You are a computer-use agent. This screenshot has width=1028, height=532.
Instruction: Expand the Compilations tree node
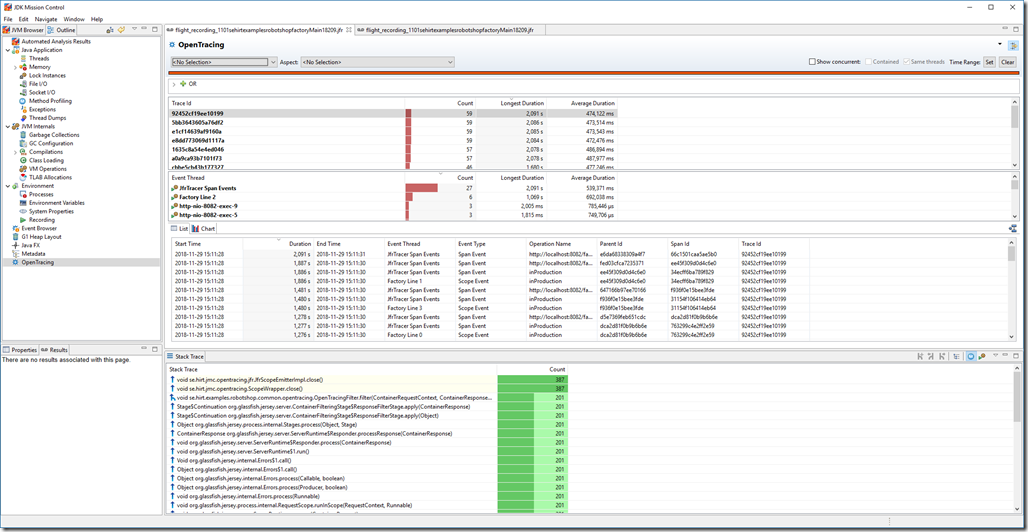pyautogui.click(x=15, y=152)
